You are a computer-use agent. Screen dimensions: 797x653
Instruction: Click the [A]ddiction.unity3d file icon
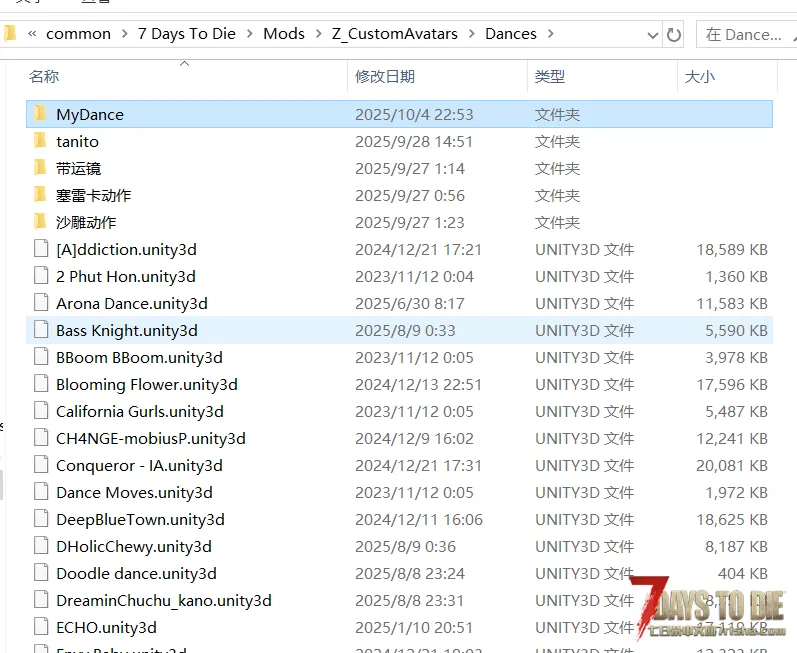pos(40,249)
